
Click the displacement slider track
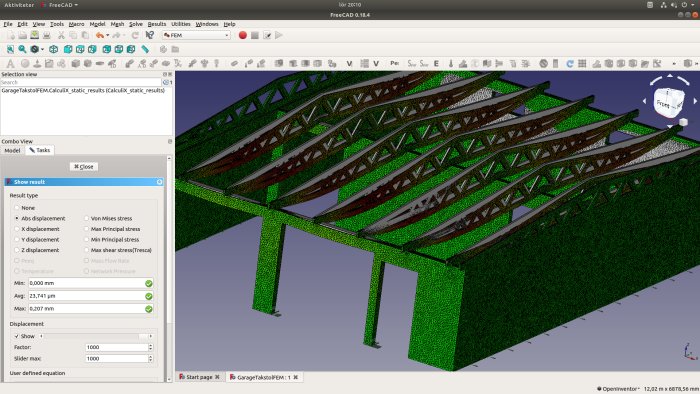(96, 336)
